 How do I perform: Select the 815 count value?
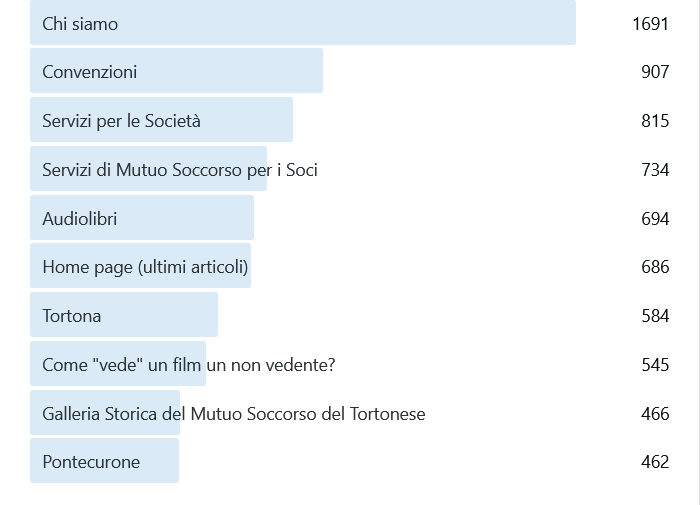[655, 121]
